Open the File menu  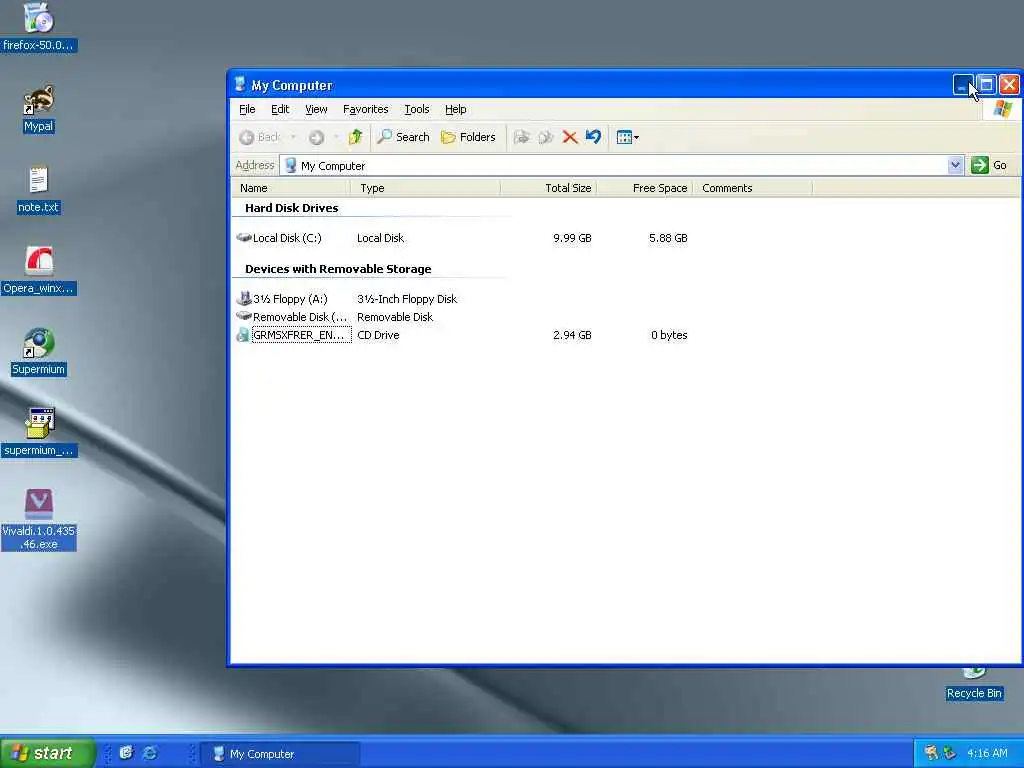point(247,109)
